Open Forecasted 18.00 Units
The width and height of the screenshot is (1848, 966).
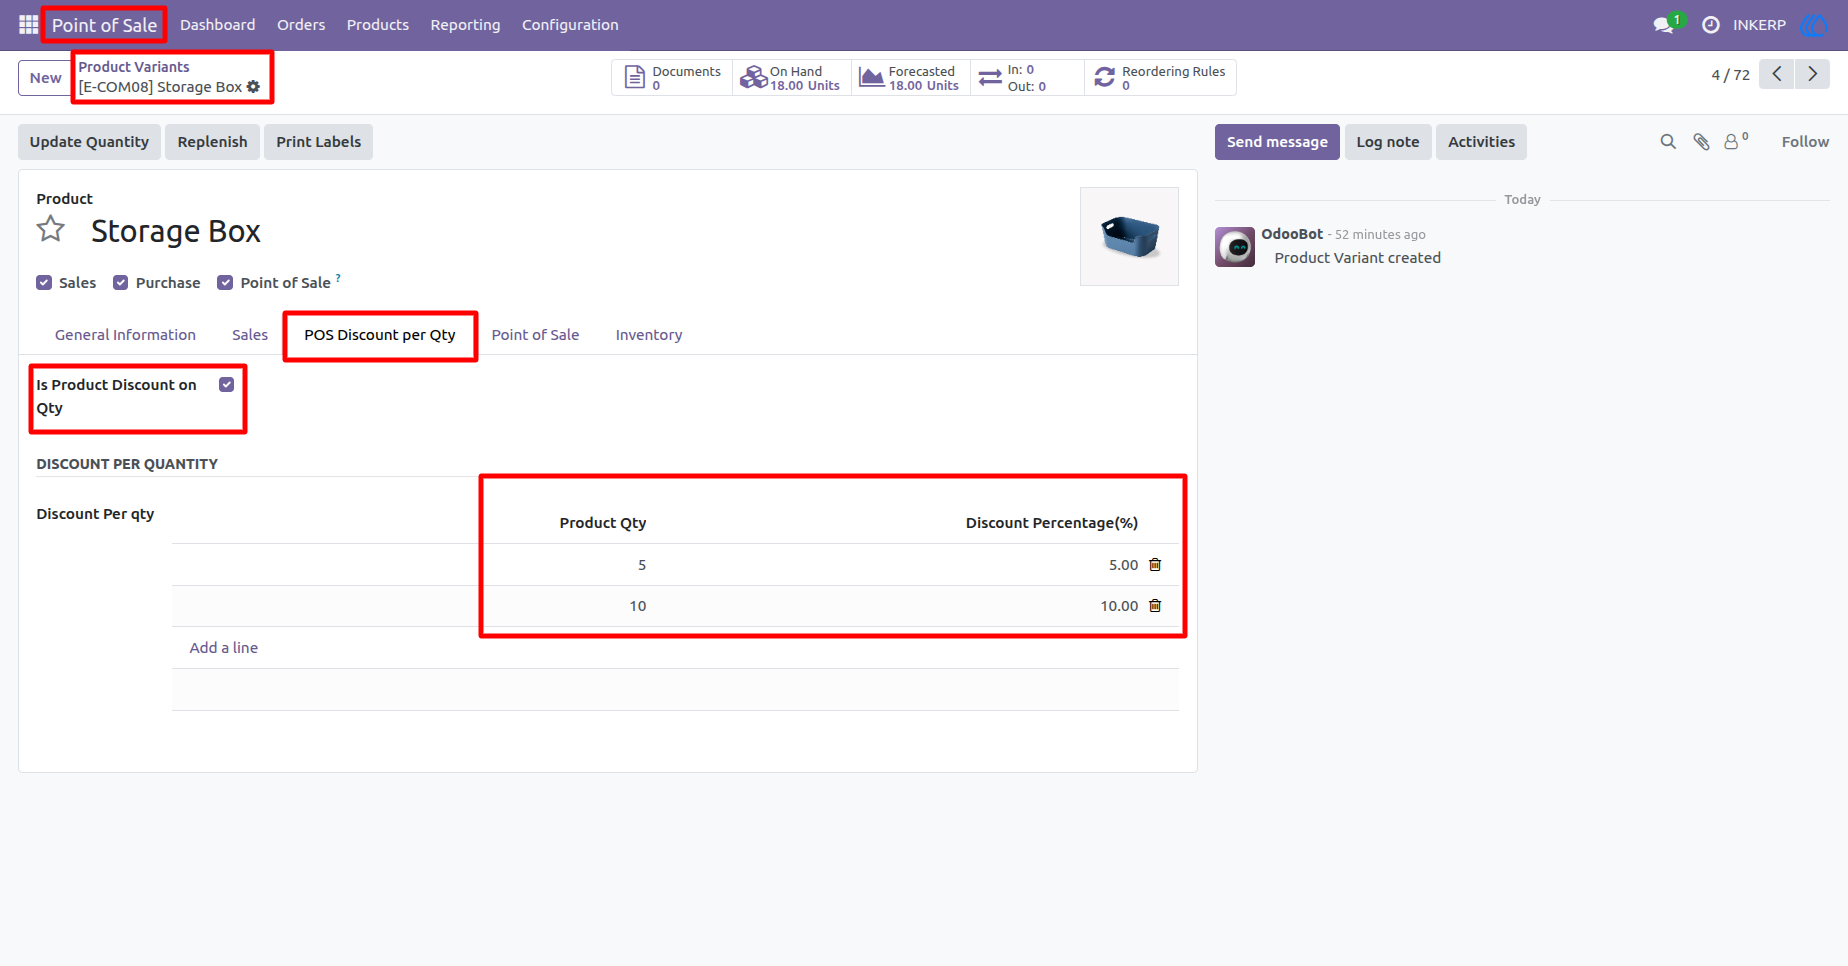911,78
